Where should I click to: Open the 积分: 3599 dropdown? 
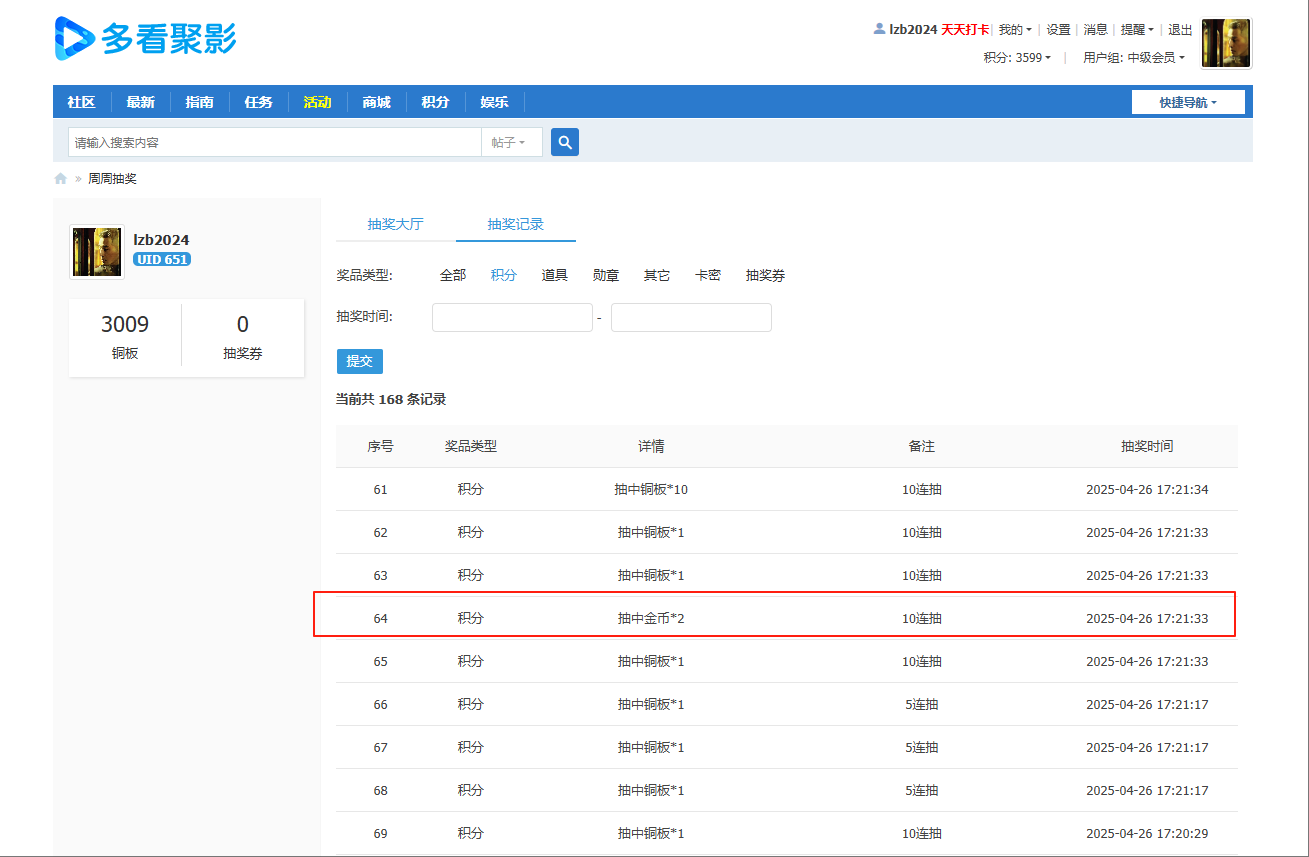(x=1017, y=58)
